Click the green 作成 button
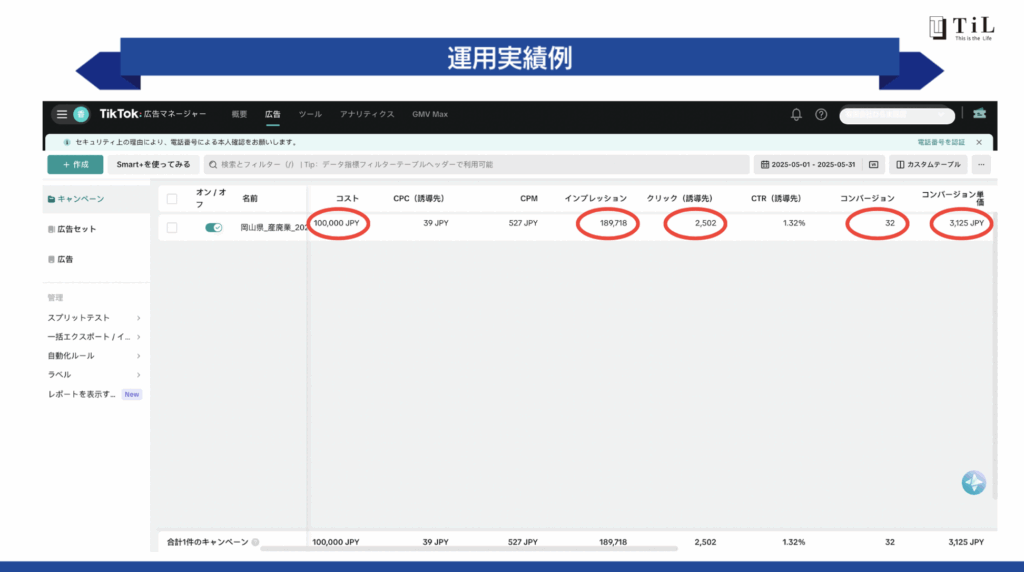Viewport: 1024px width, 572px height. coord(74,164)
